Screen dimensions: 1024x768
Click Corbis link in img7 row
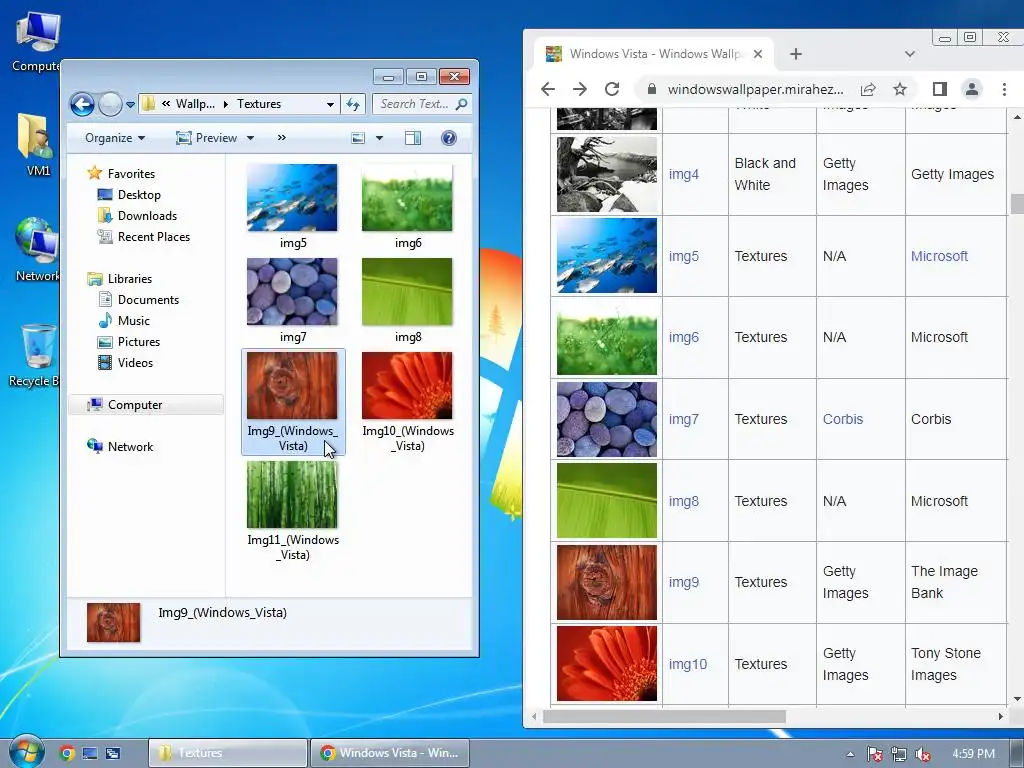click(843, 419)
